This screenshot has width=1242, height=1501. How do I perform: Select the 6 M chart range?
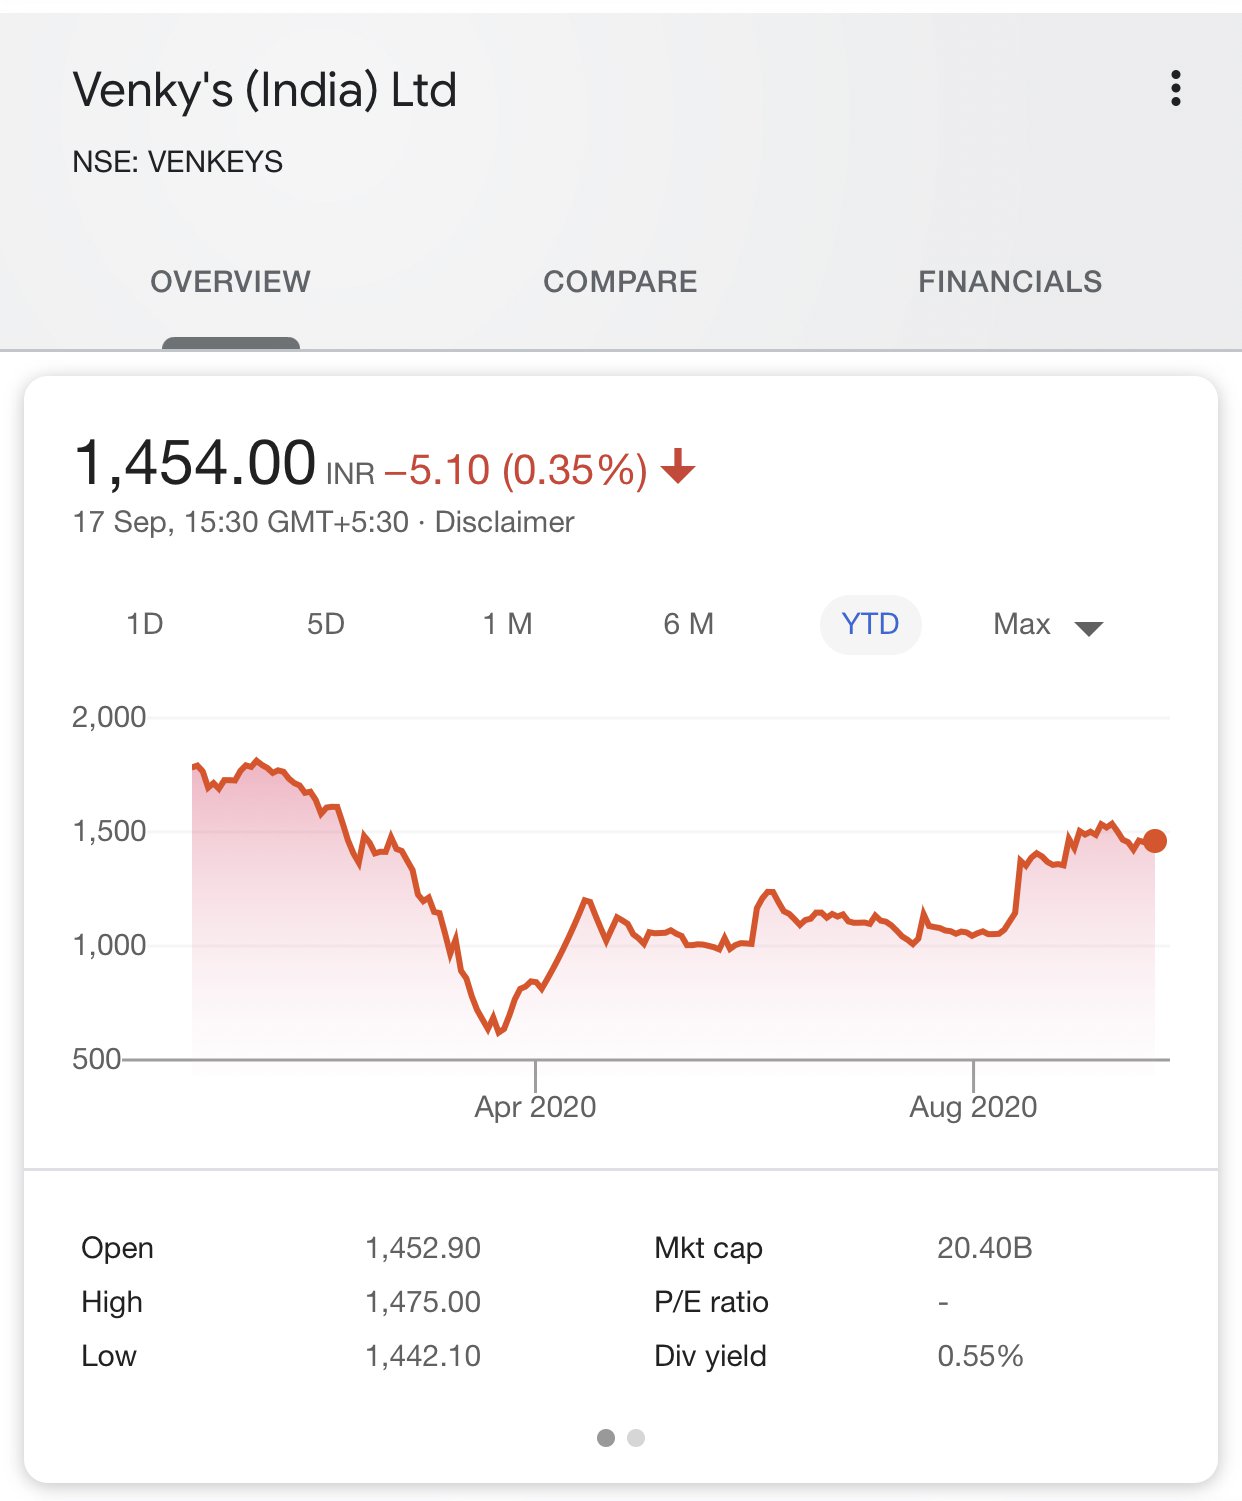(688, 624)
